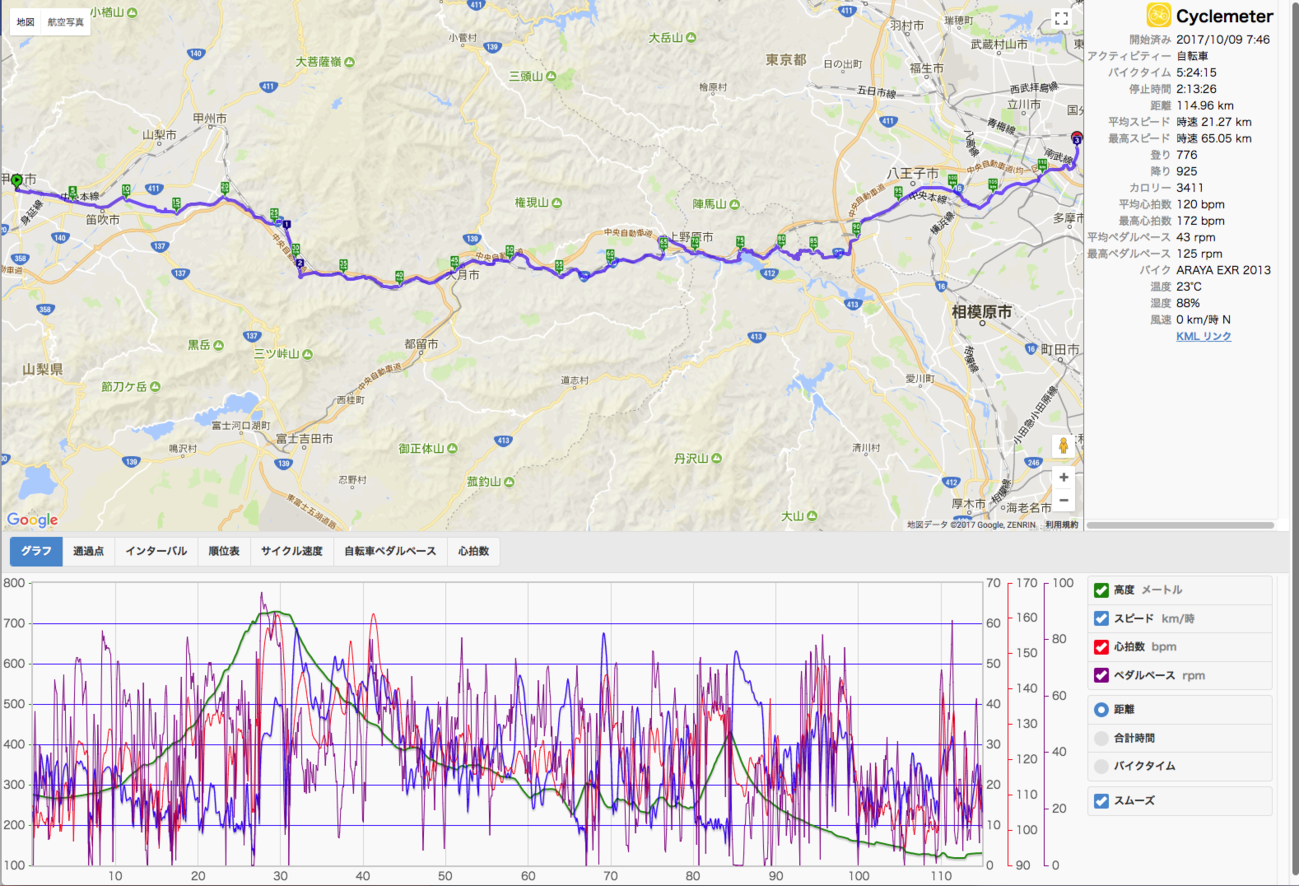
Task: Select the 45 km route marker
Action: [455, 262]
